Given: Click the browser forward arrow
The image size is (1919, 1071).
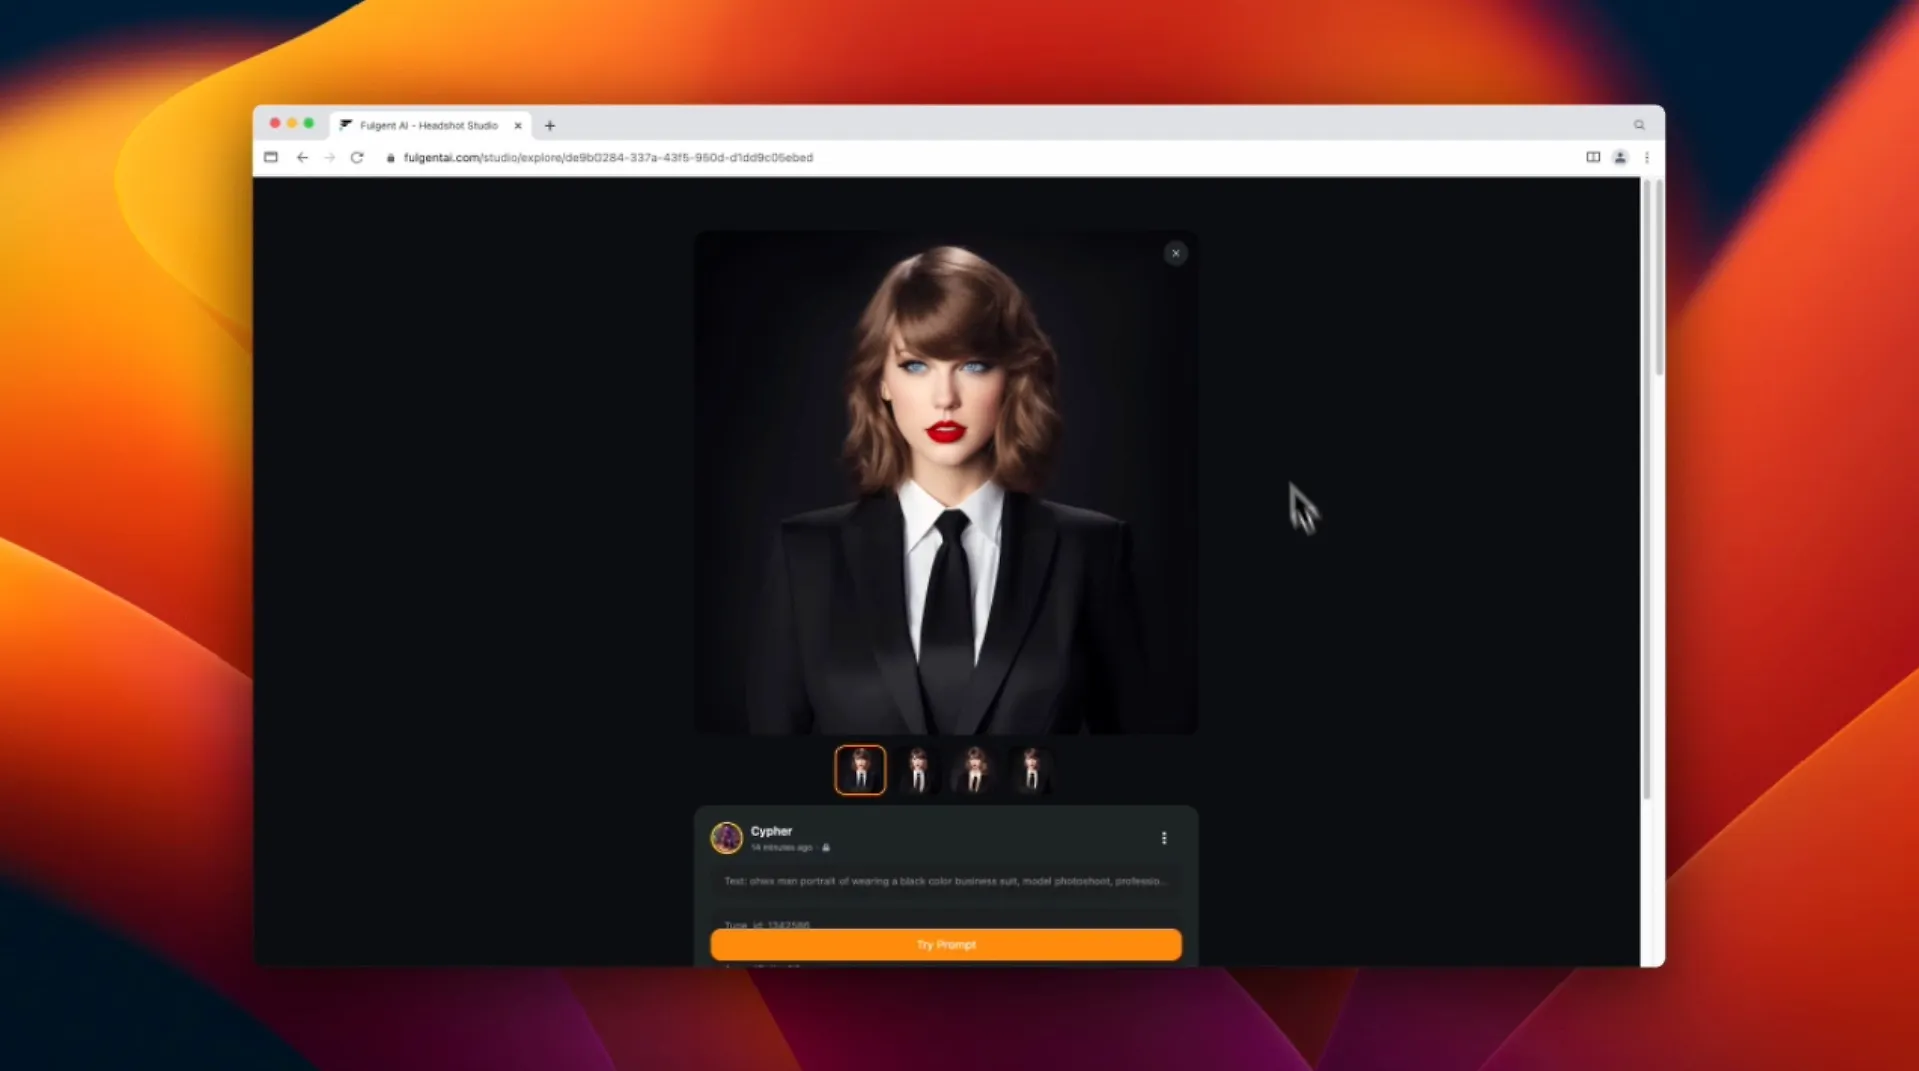Looking at the screenshot, I should (x=329, y=157).
